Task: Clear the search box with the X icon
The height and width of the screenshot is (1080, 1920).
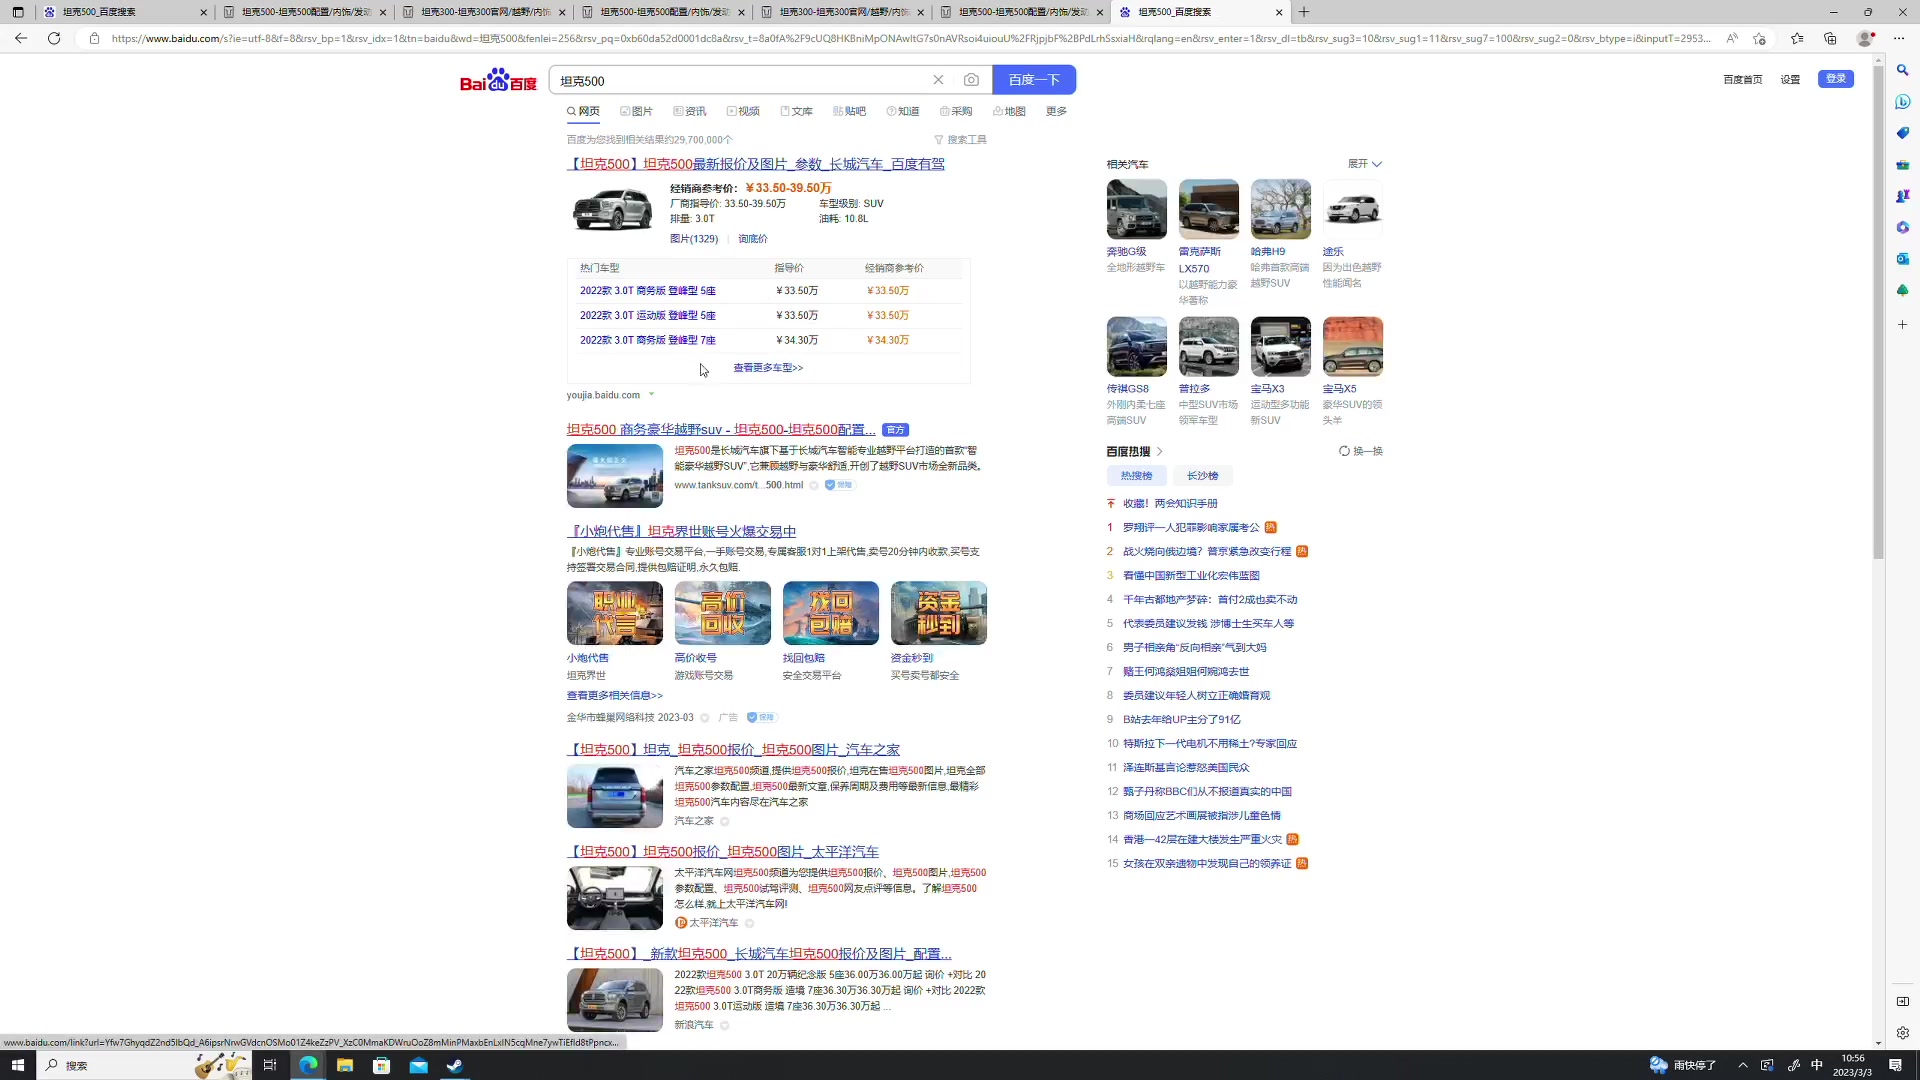Action: coord(938,80)
